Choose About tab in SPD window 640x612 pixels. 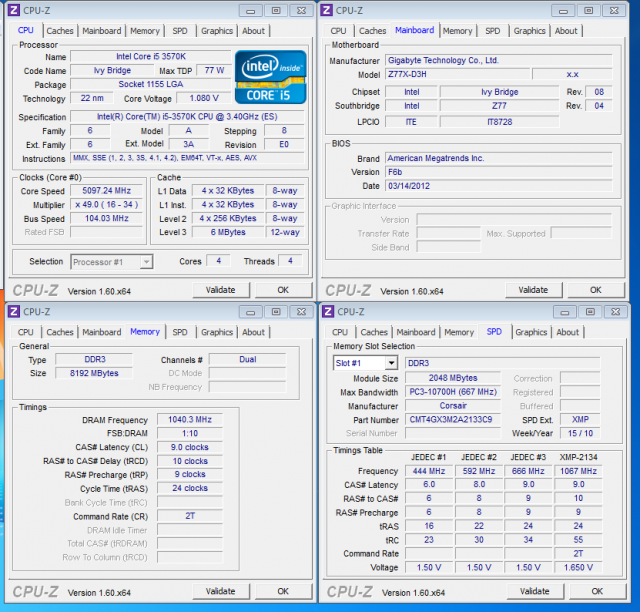click(x=568, y=332)
